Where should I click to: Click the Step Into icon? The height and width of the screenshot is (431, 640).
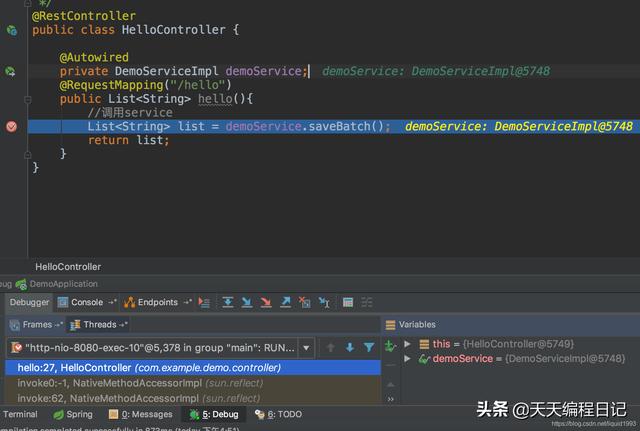(247, 302)
